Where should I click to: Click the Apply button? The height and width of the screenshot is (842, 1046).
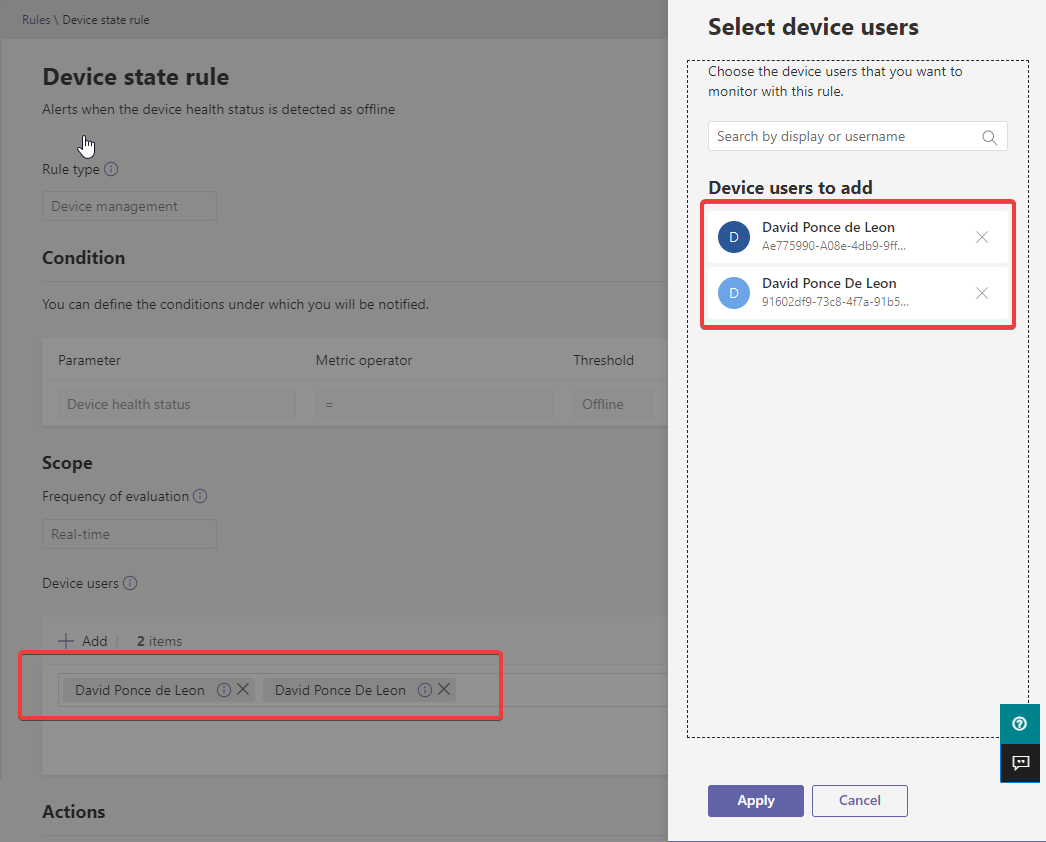click(755, 800)
